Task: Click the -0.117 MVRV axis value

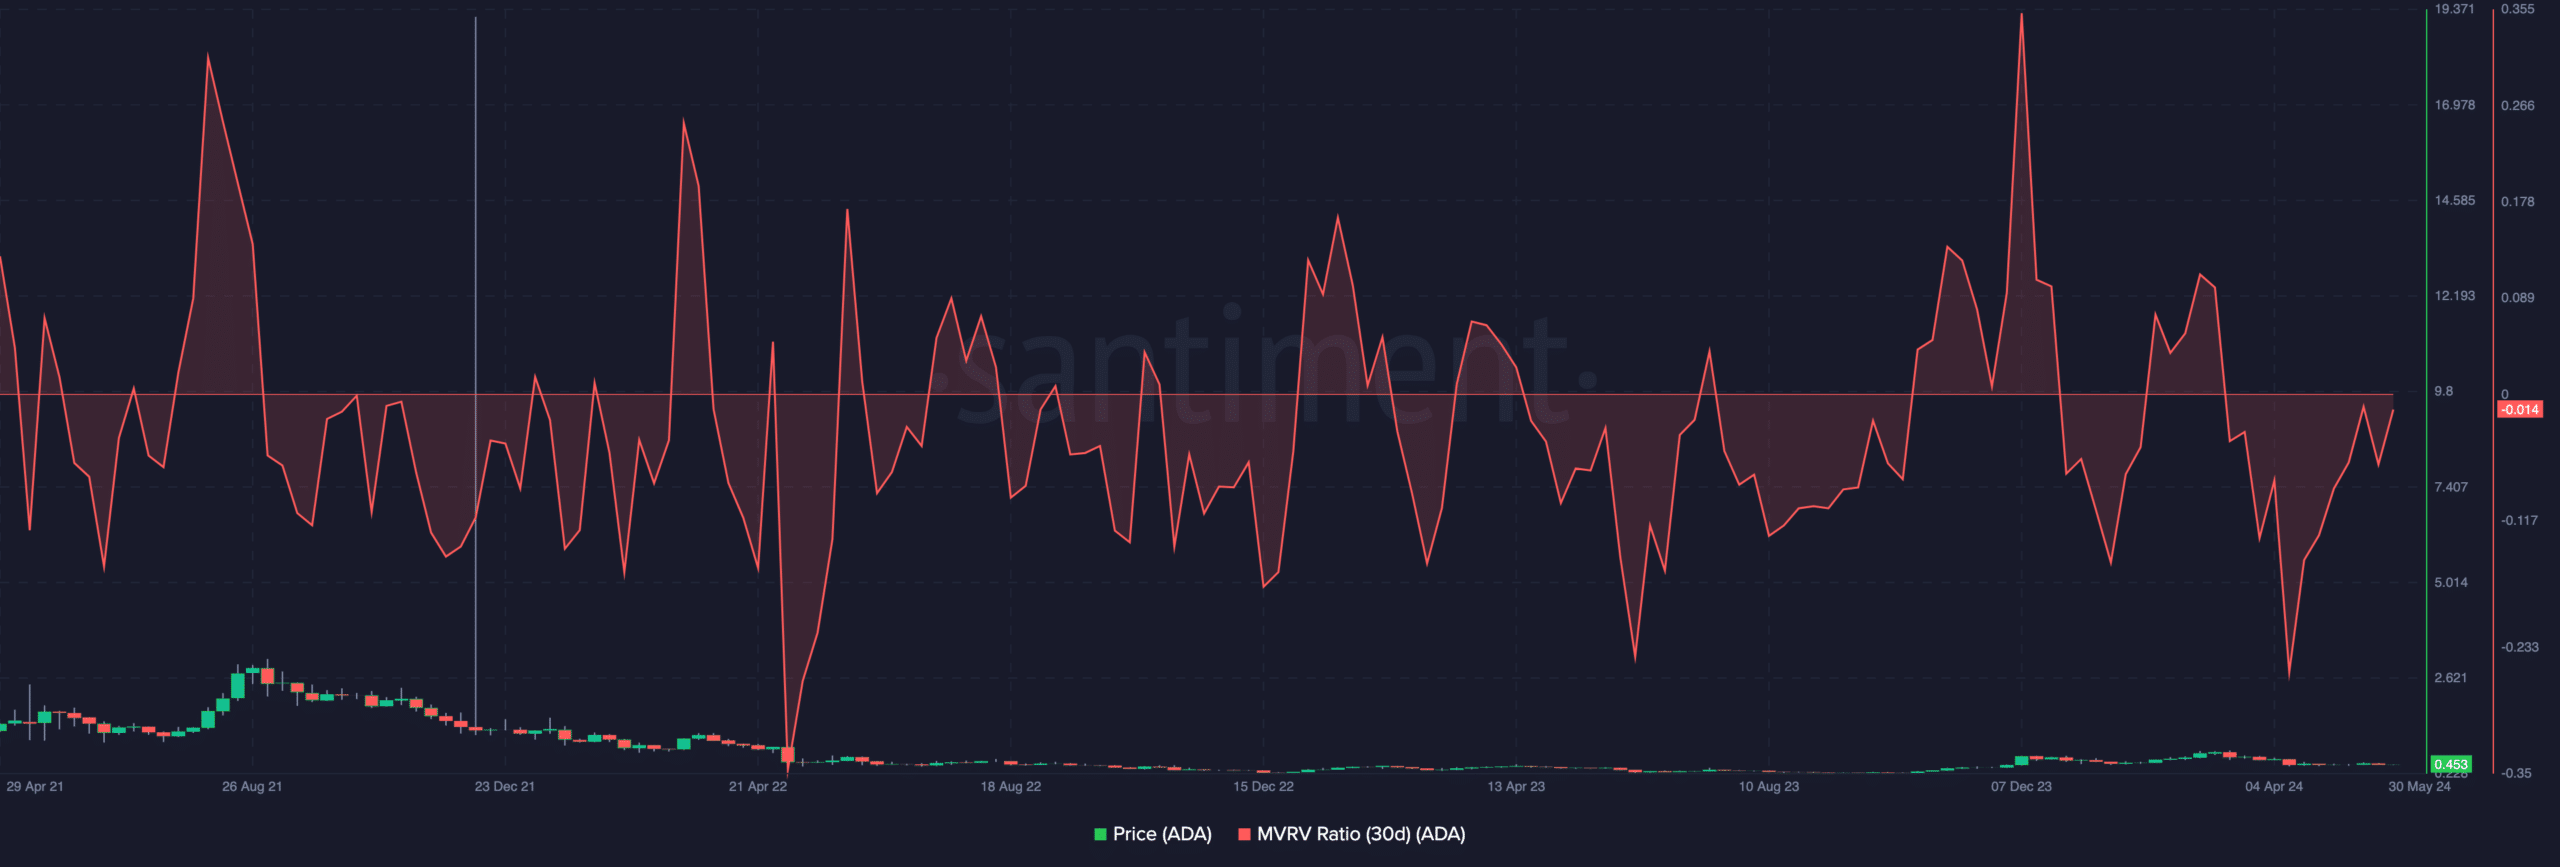Action: pyautogui.click(x=2520, y=521)
